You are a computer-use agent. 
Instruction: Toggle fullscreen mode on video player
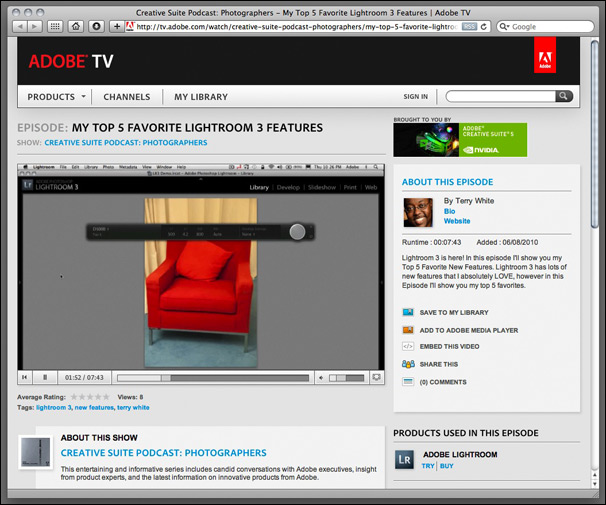coord(376,377)
